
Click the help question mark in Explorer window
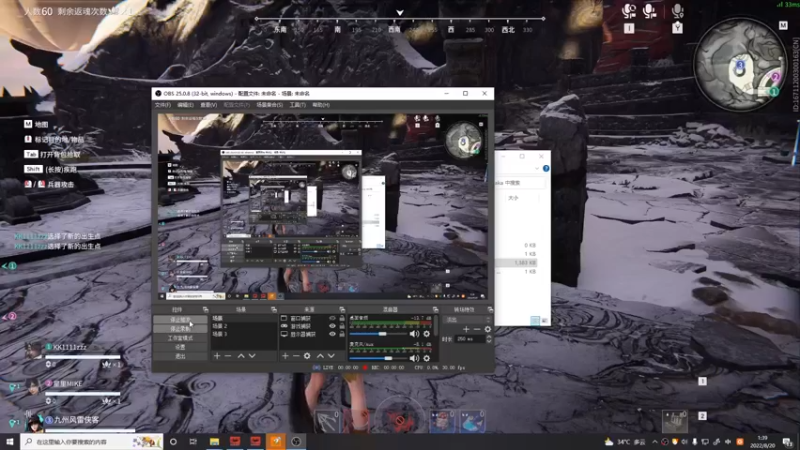[546, 168]
